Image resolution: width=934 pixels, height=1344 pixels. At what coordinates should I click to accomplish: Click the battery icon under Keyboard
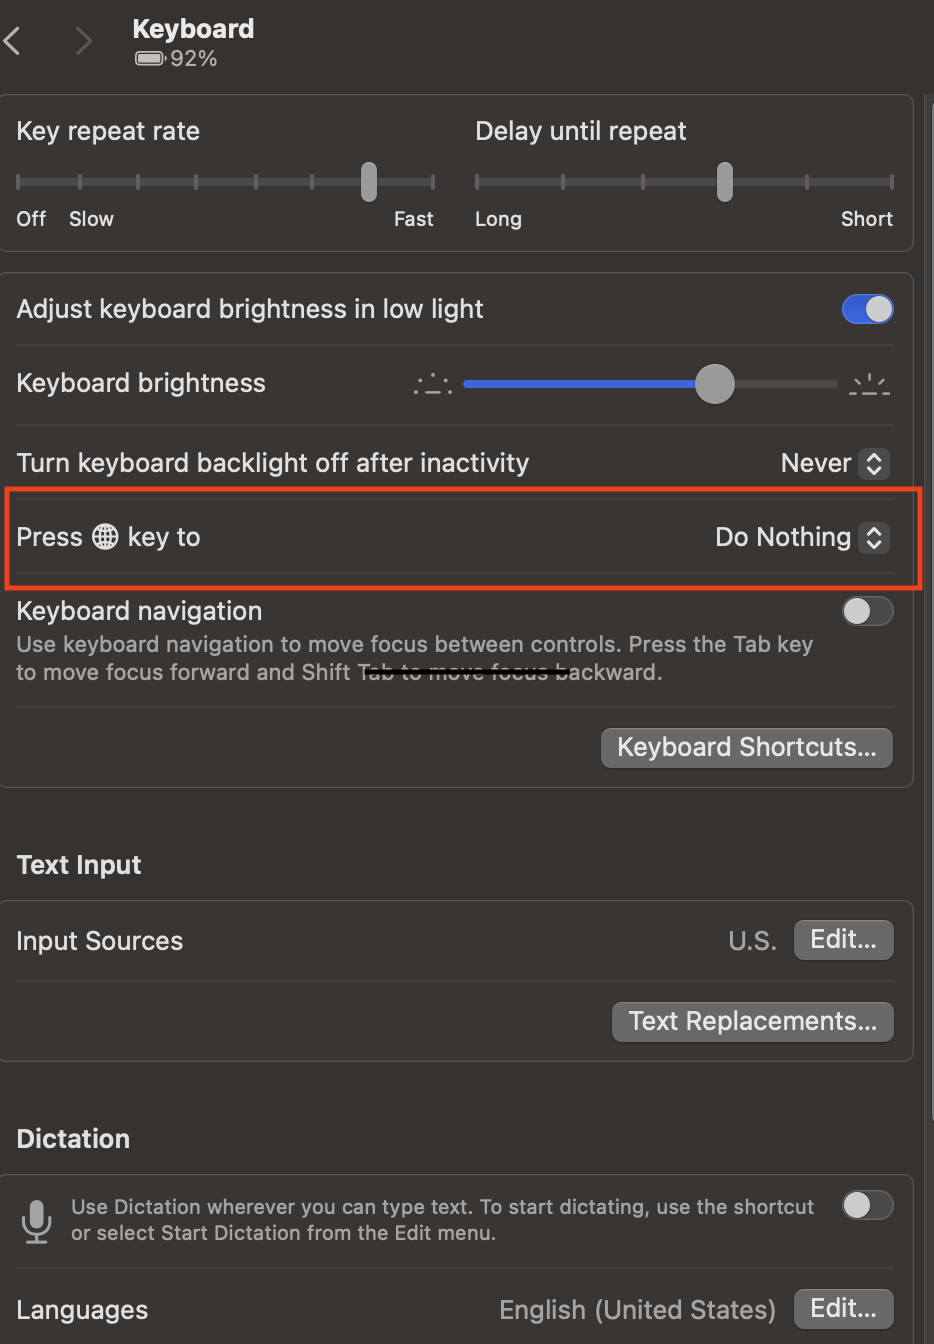point(150,59)
